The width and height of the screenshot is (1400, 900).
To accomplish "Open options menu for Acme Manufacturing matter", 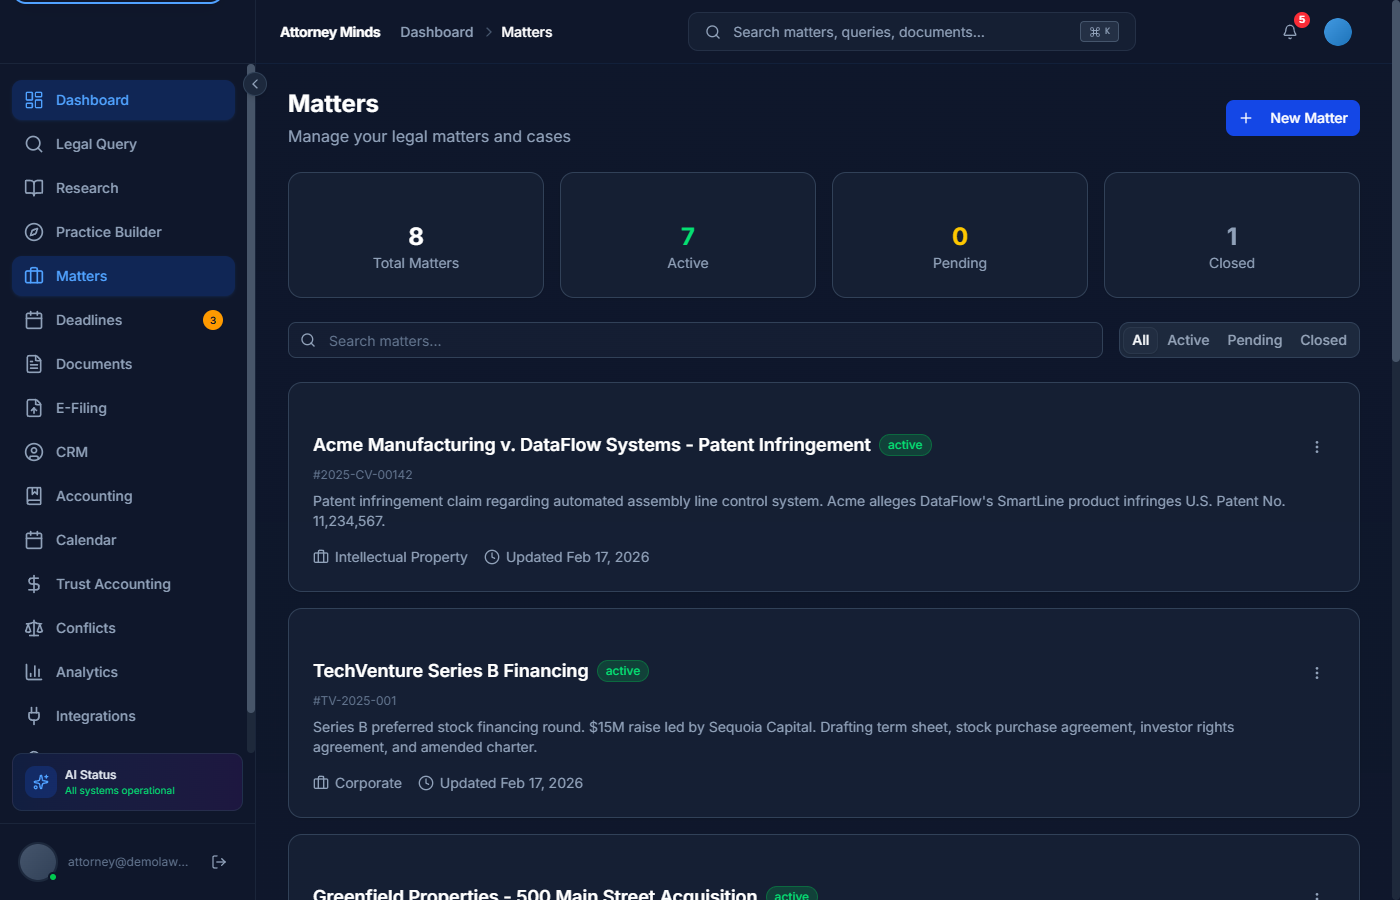I will 1316,447.
